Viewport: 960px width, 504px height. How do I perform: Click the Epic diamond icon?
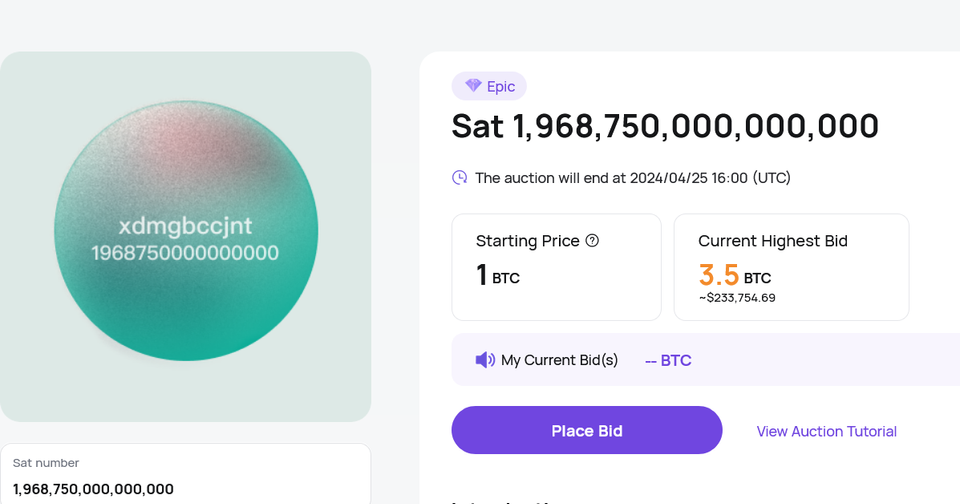pos(473,86)
